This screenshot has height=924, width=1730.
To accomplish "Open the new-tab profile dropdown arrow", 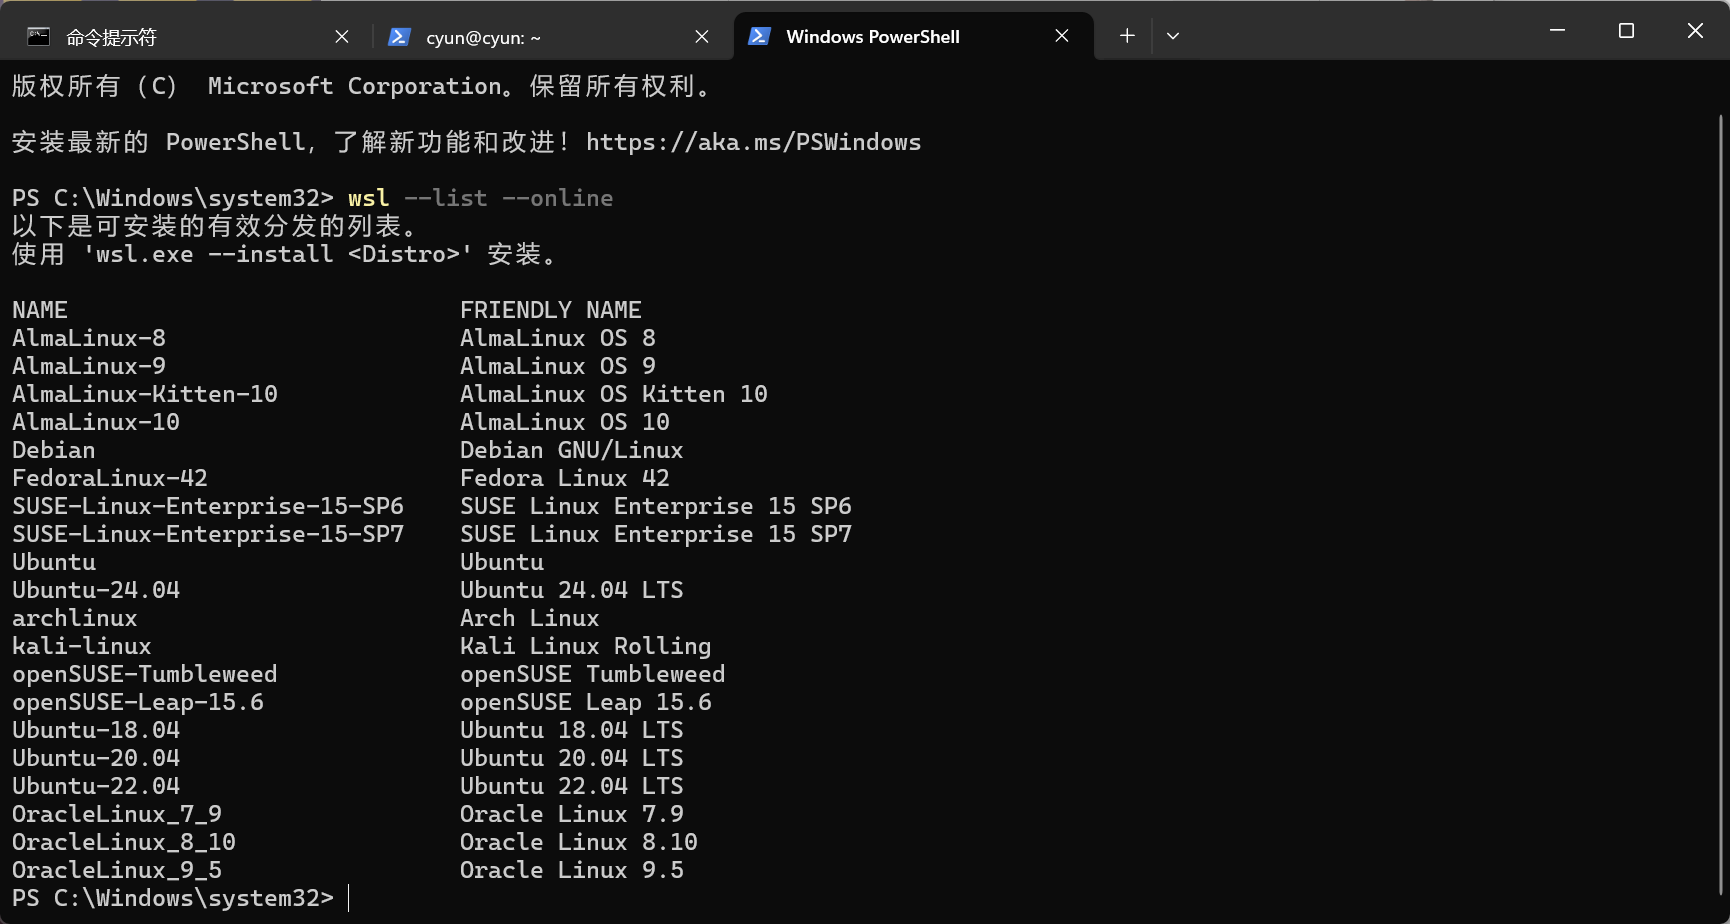I will (1173, 36).
